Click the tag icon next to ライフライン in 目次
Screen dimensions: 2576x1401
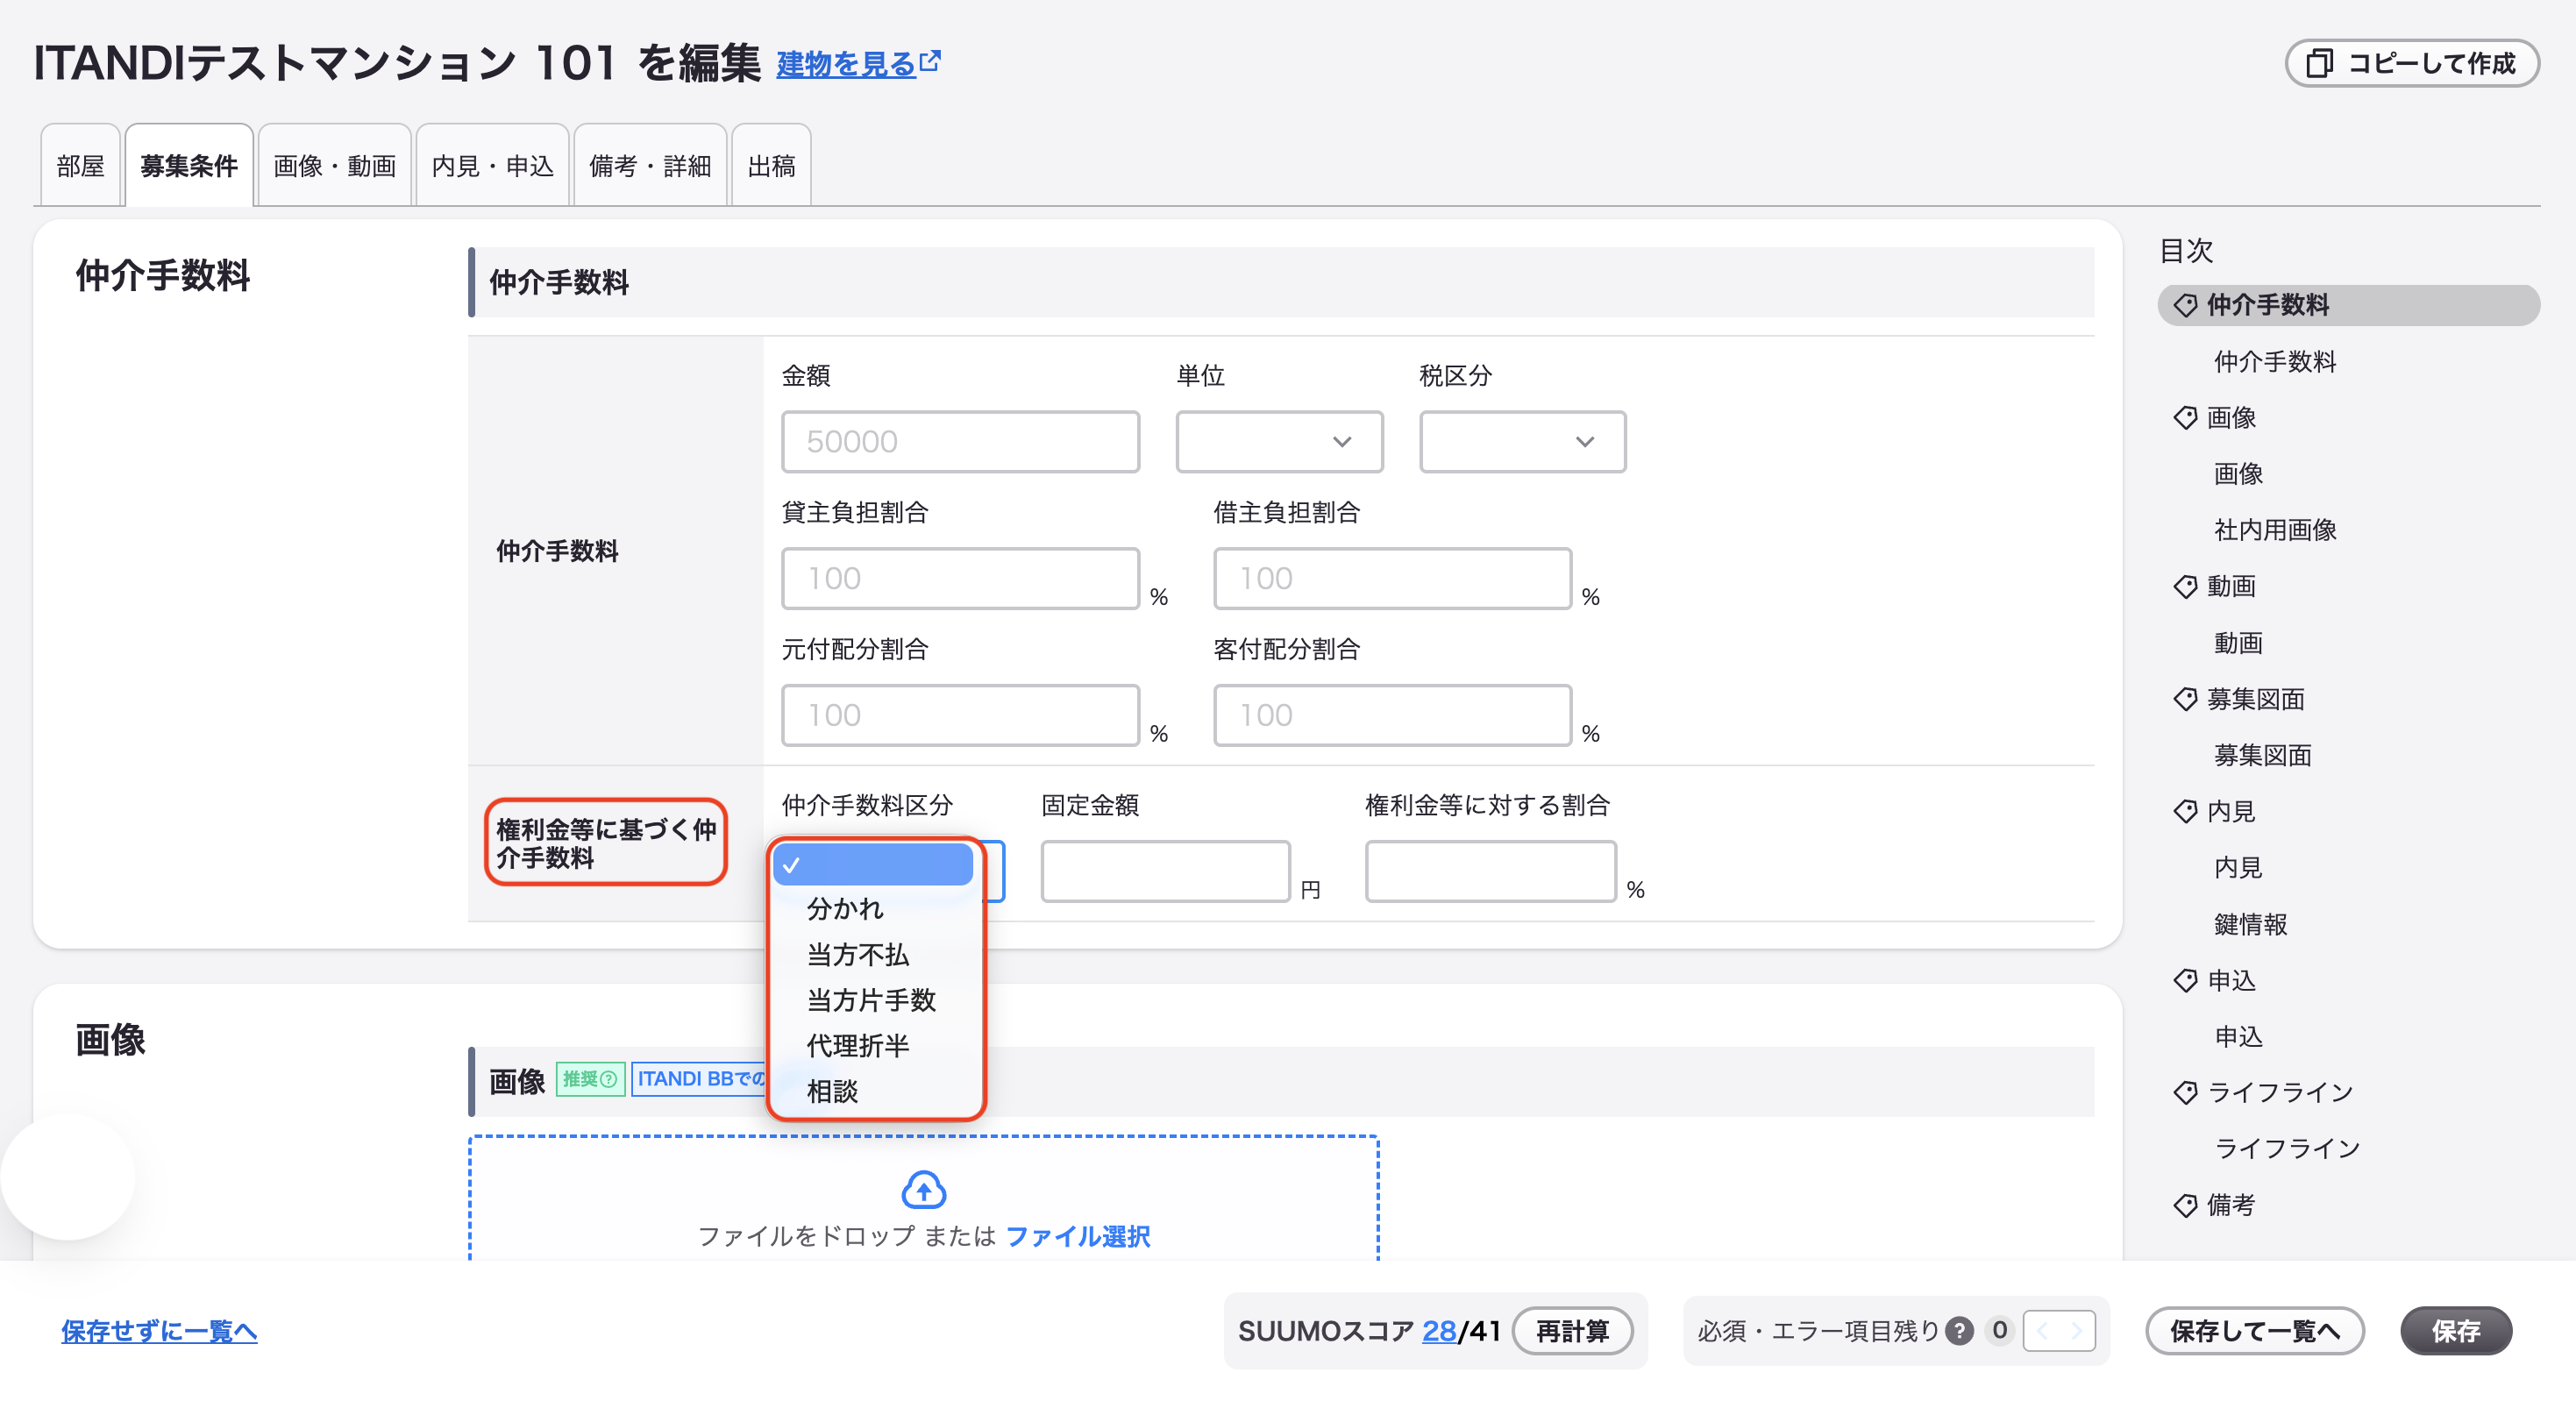tap(2185, 1092)
